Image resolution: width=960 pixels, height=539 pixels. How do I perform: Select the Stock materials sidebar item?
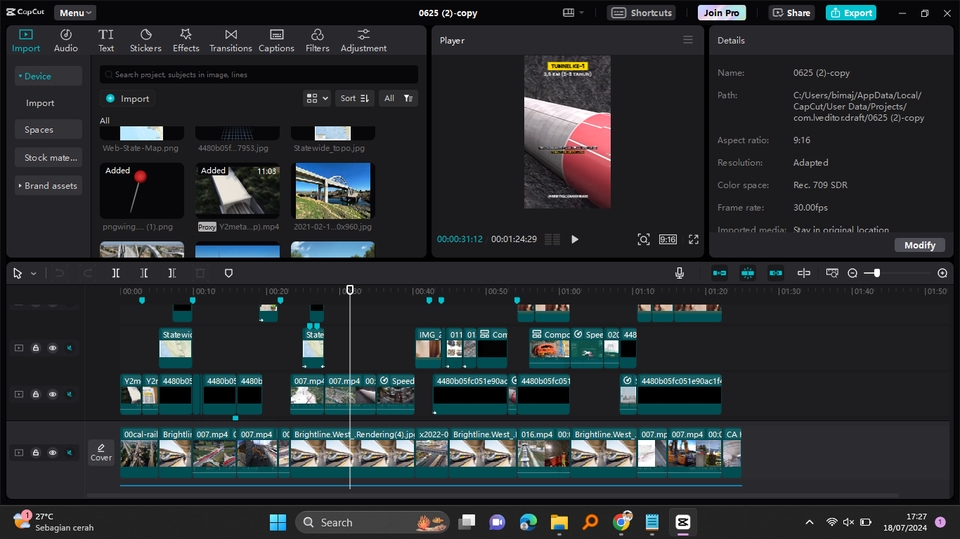50,157
